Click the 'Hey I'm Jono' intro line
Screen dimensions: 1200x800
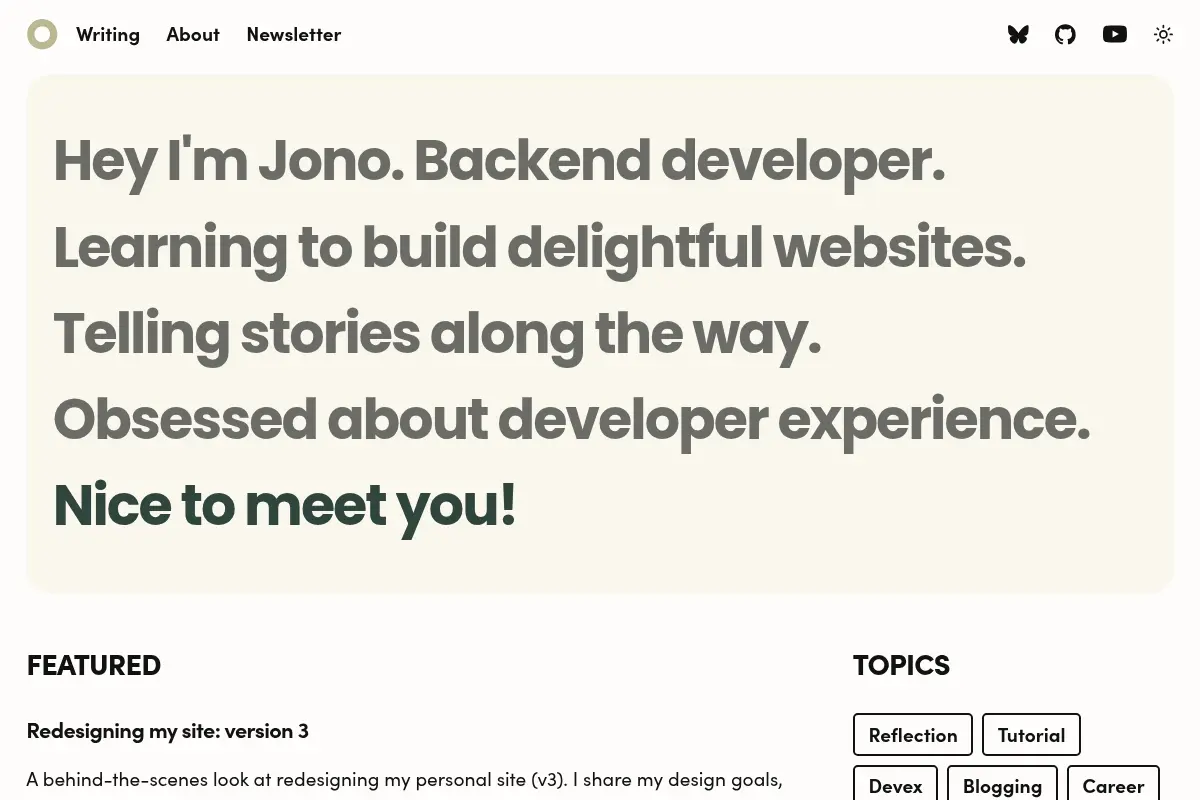499,161
